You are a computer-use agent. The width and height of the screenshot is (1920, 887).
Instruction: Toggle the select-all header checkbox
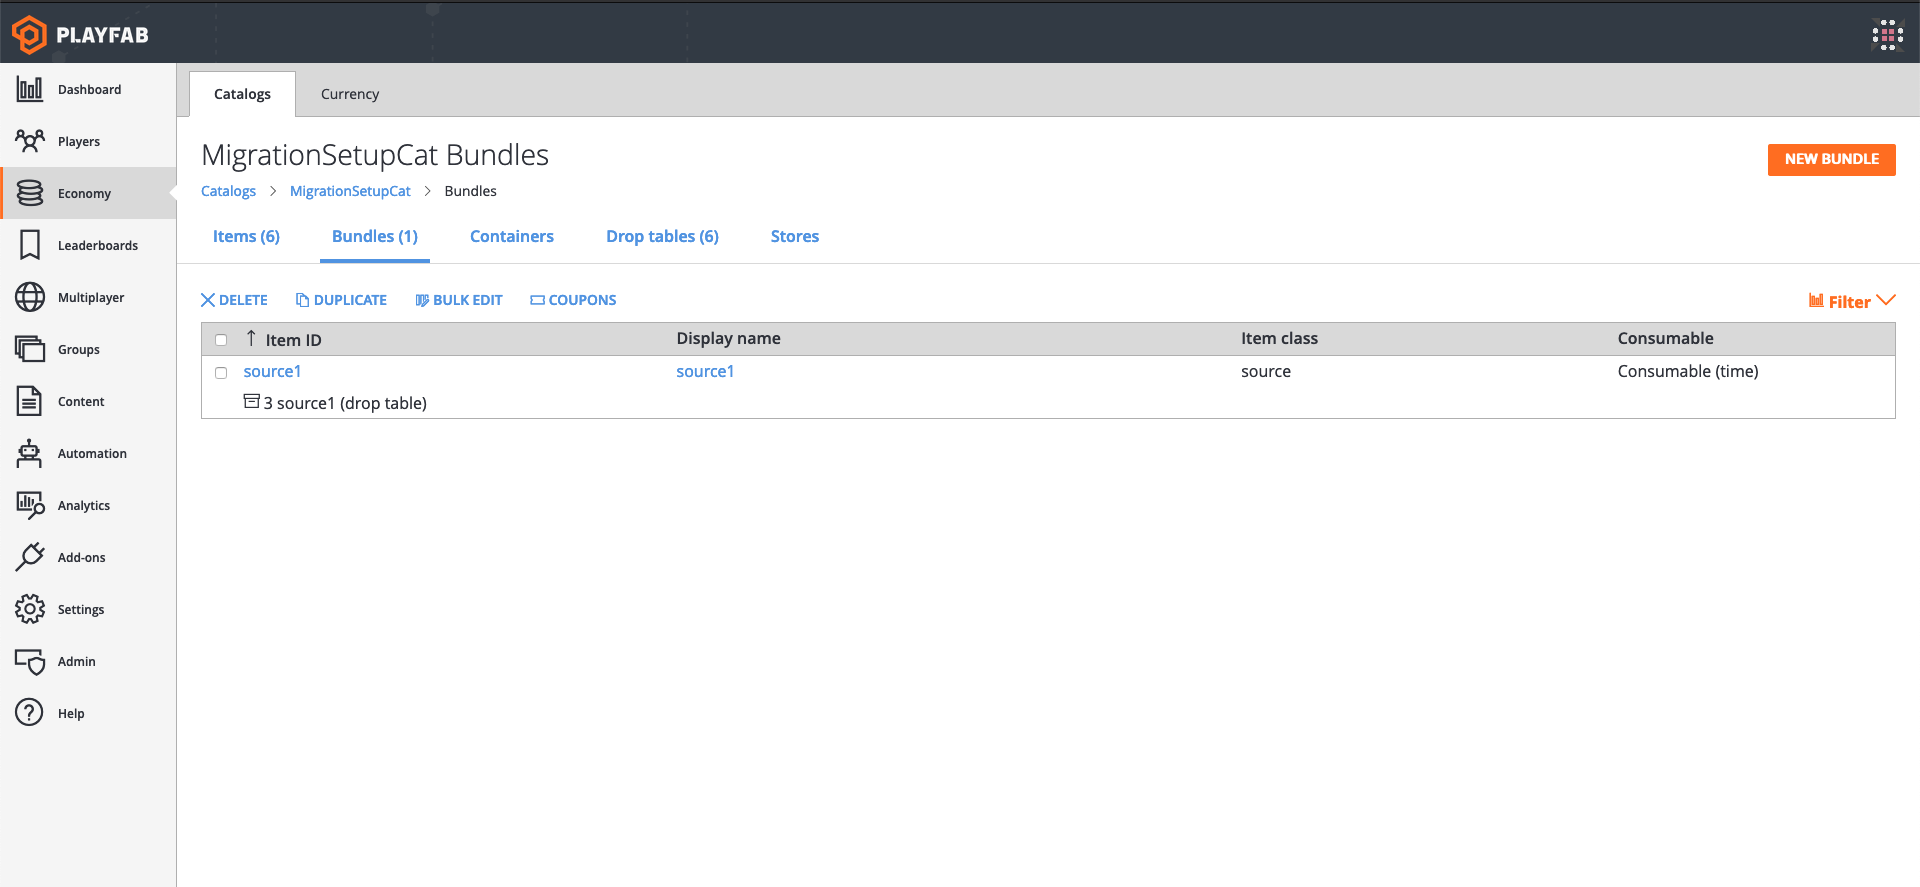pyautogui.click(x=221, y=340)
